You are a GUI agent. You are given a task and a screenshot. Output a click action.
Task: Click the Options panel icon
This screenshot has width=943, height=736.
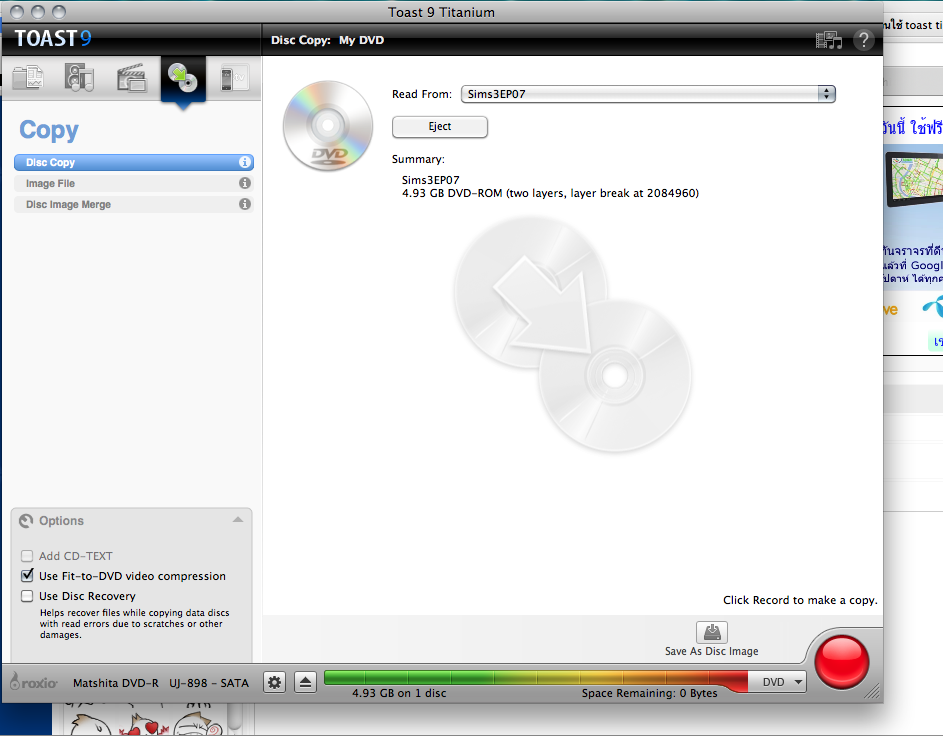(26, 521)
